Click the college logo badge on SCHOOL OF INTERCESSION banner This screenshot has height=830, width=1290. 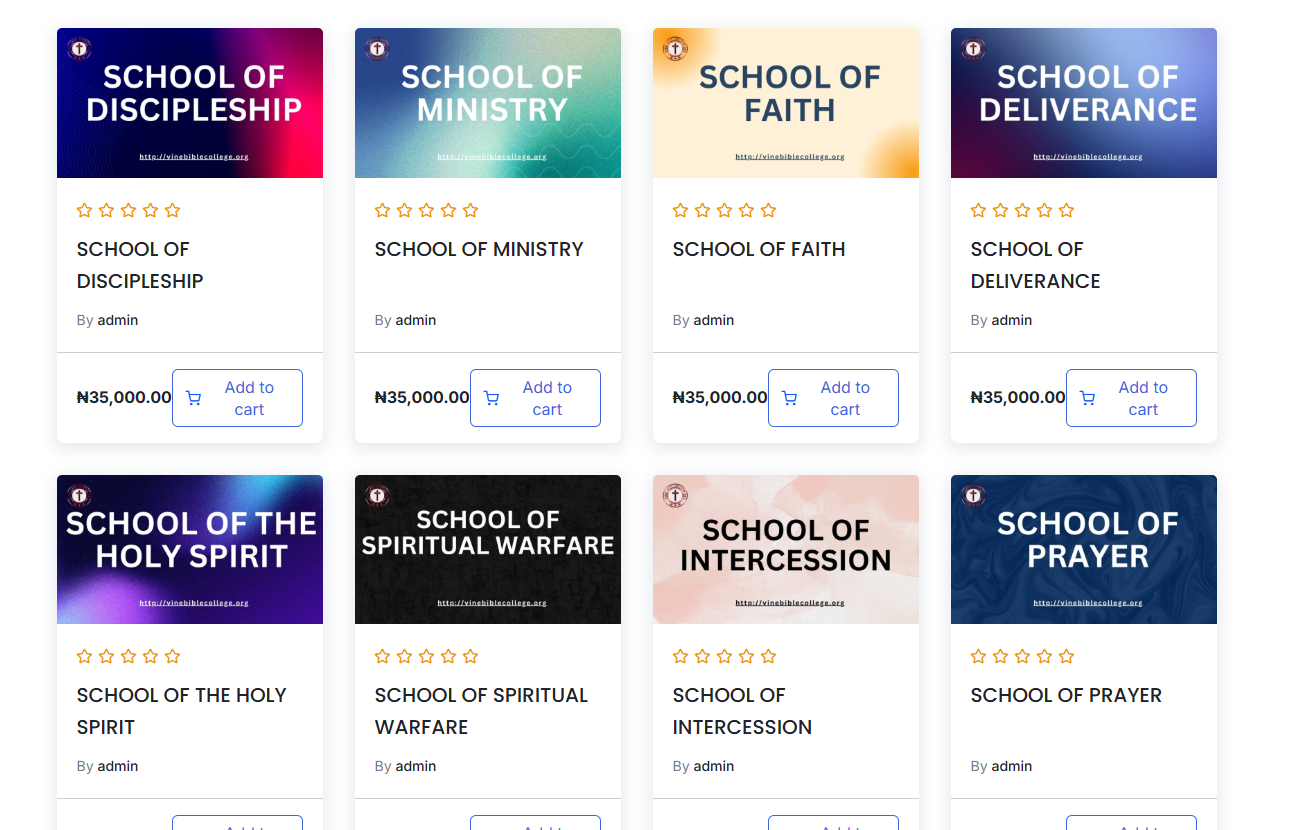tap(675, 494)
